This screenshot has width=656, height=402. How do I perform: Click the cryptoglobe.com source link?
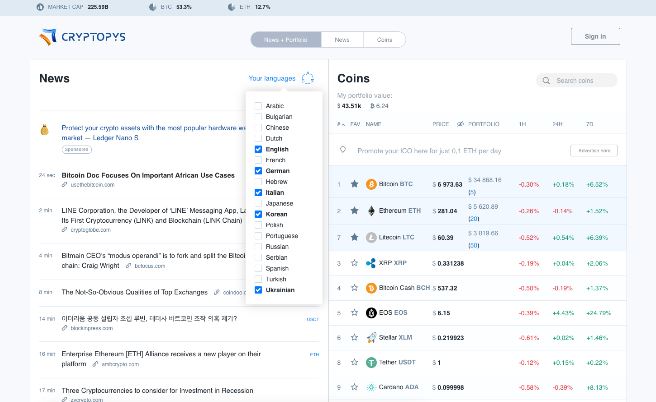click(x=90, y=230)
